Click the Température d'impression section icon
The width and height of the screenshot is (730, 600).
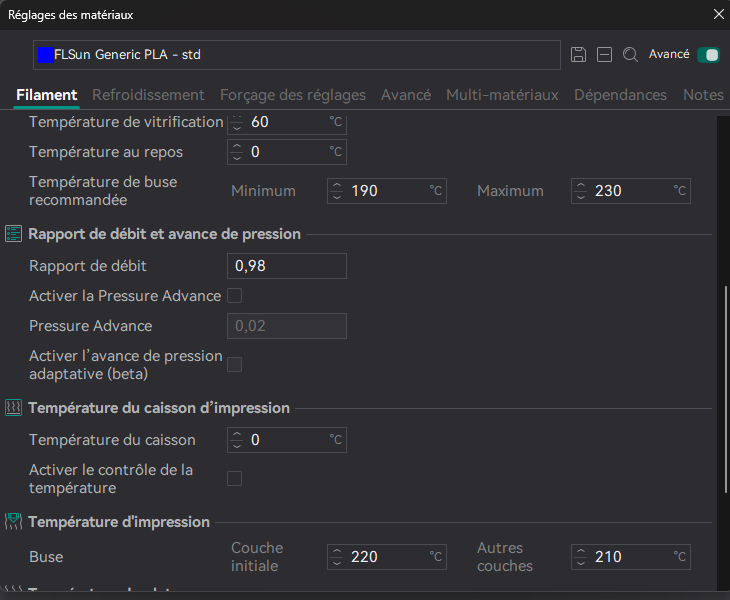tap(14, 522)
